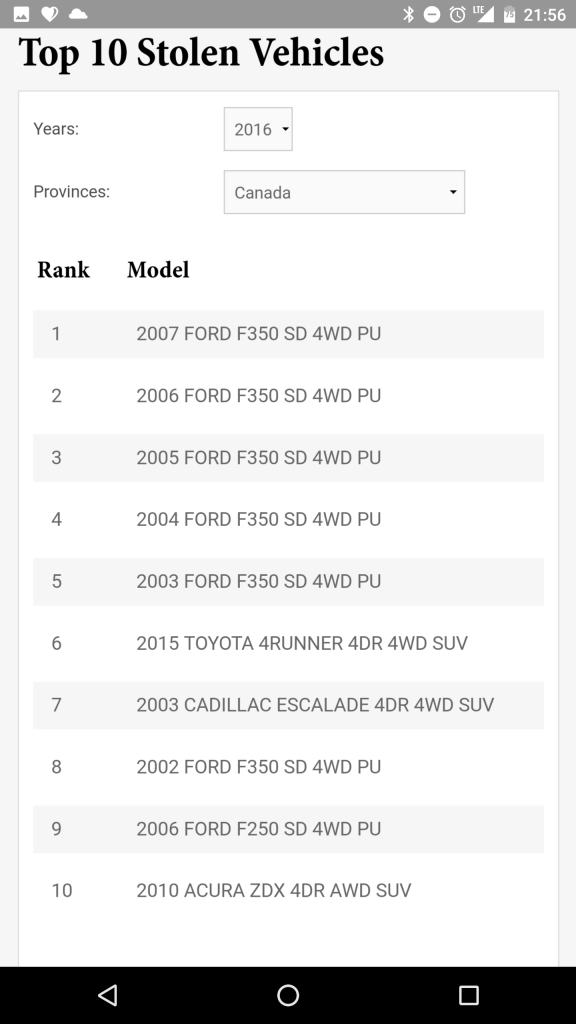Viewport: 576px width, 1024px height.
Task: Select the Model column header
Action: [x=158, y=270]
